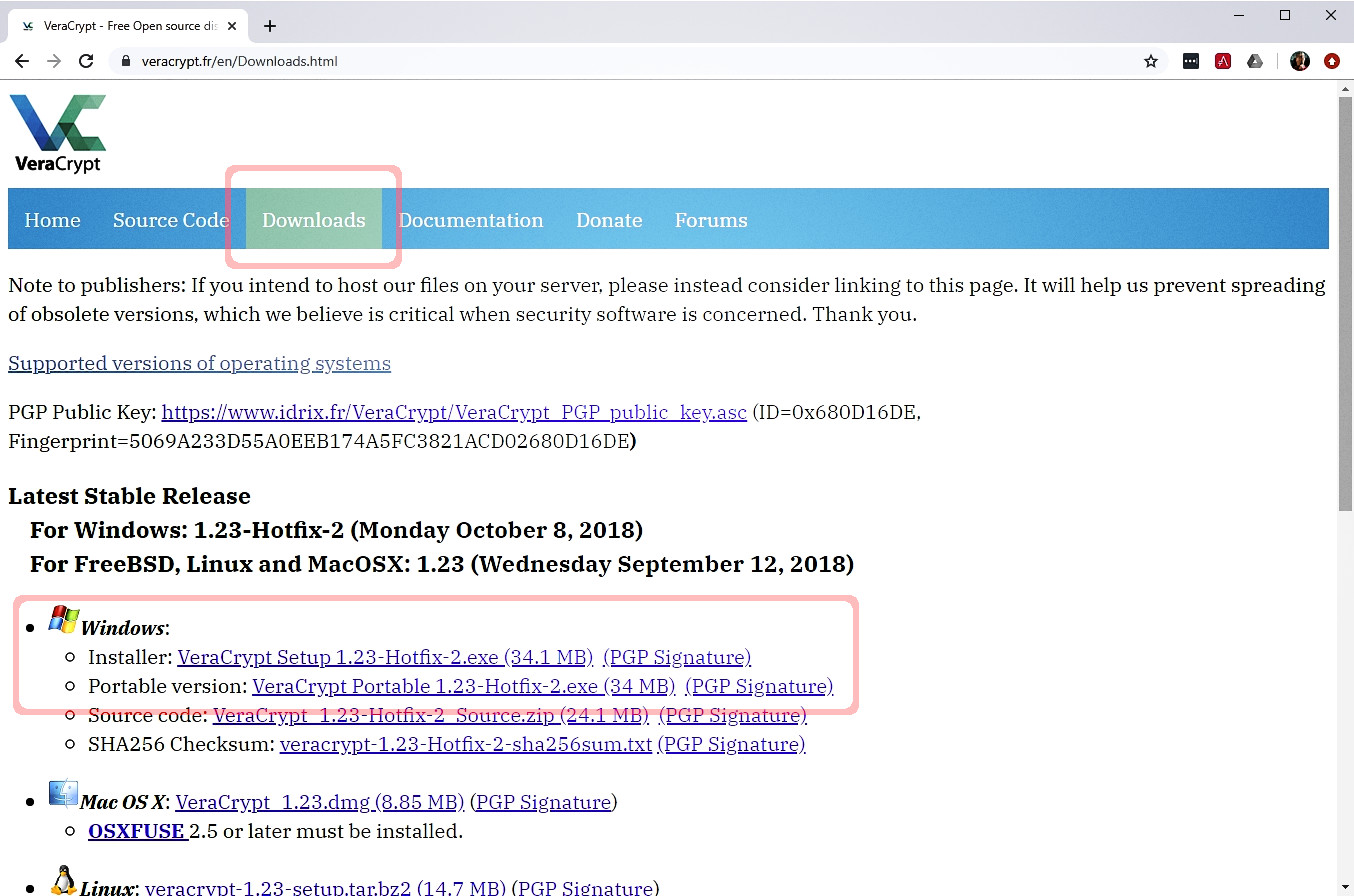This screenshot has width=1354, height=896.
Task: Click the browser back arrow
Action: point(22,61)
